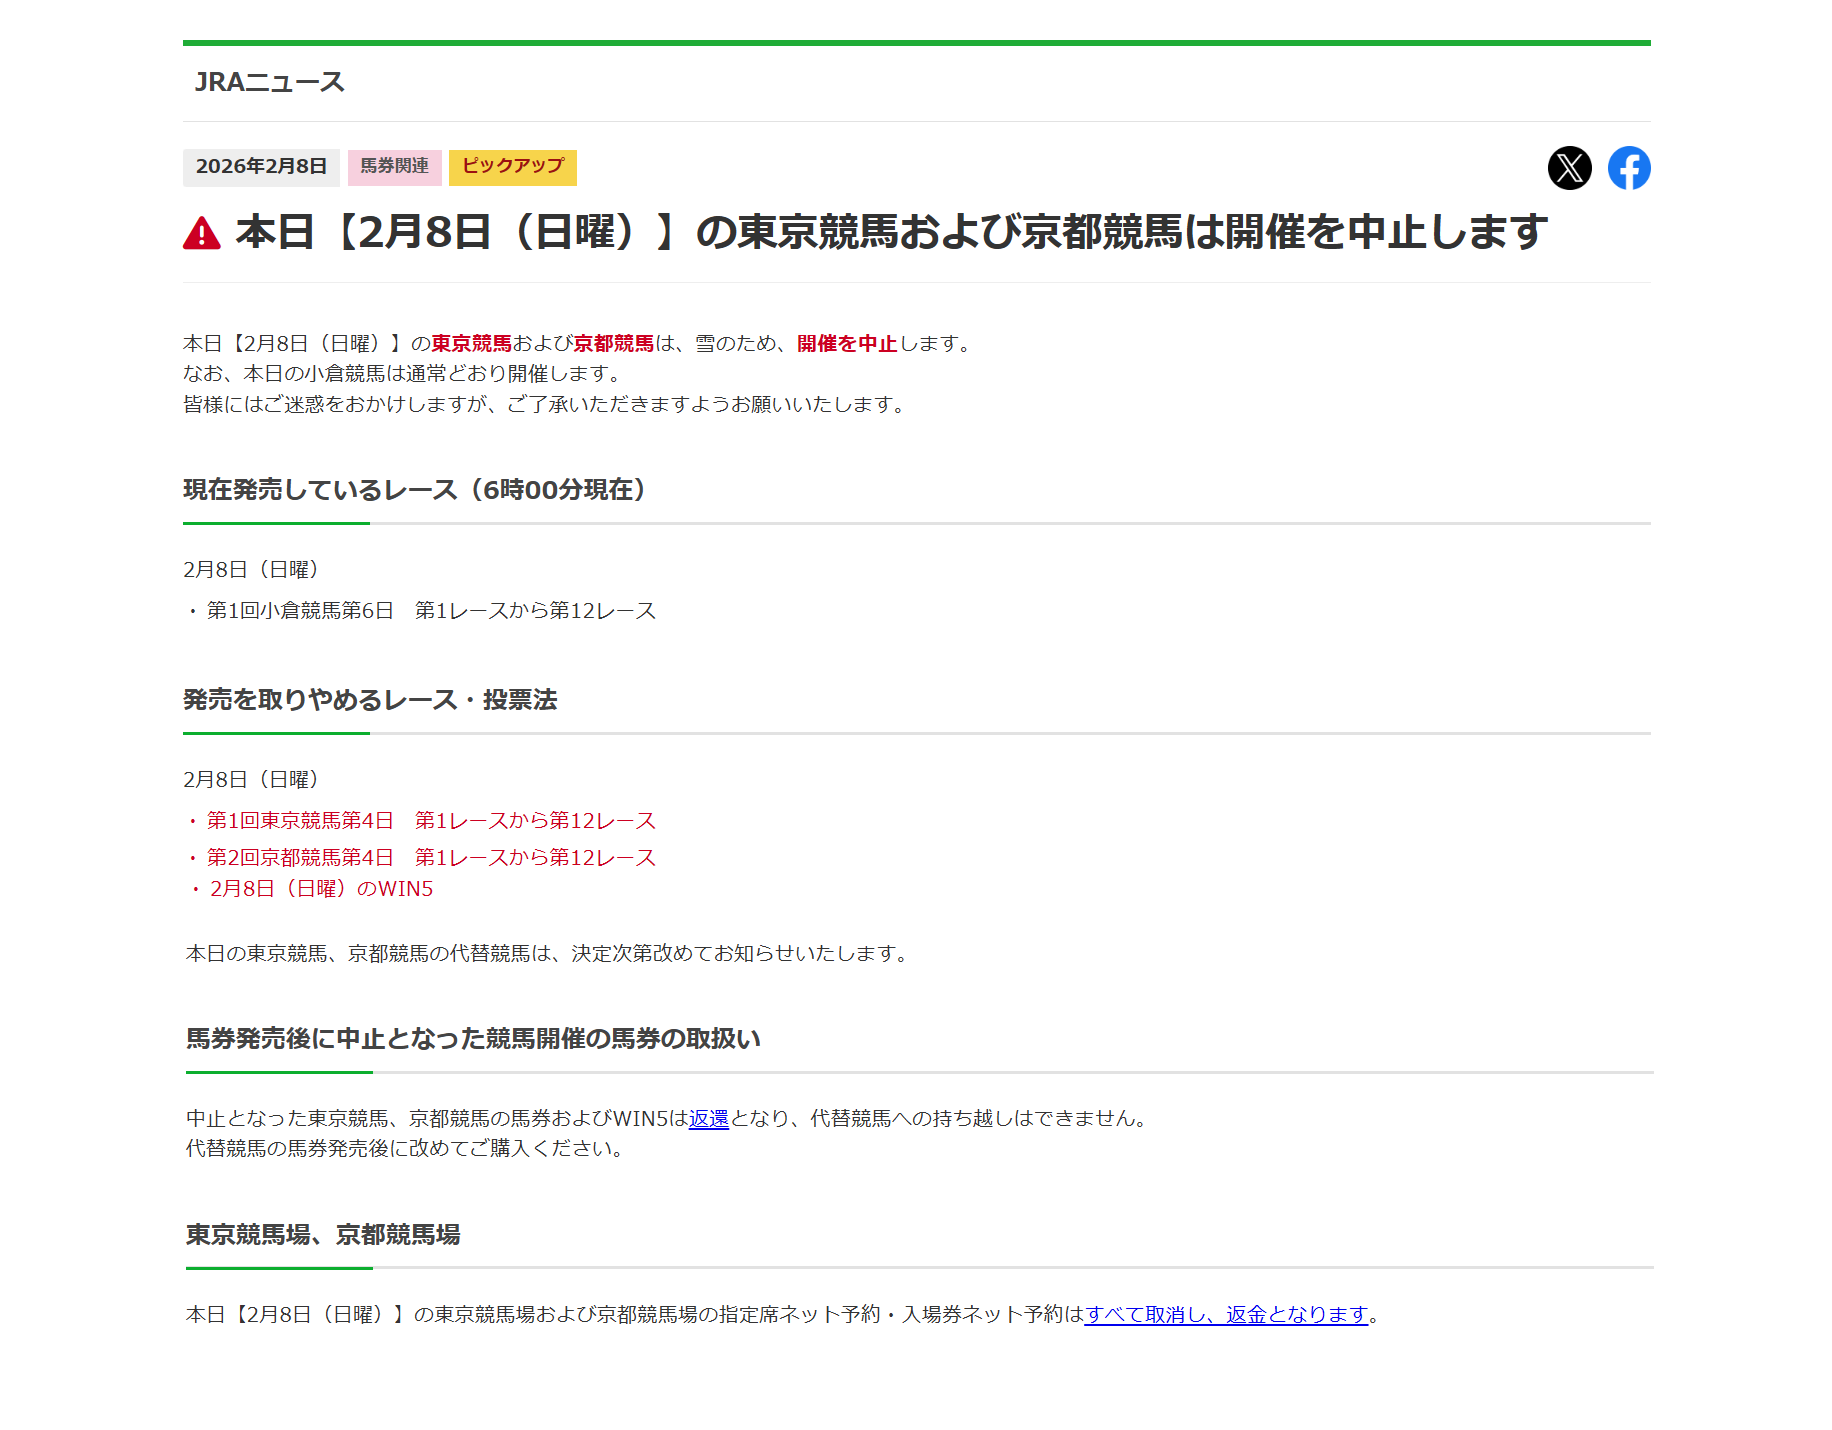Select the 馬券関連 category tag
This screenshot has height=1430, width=1832.
[394, 167]
